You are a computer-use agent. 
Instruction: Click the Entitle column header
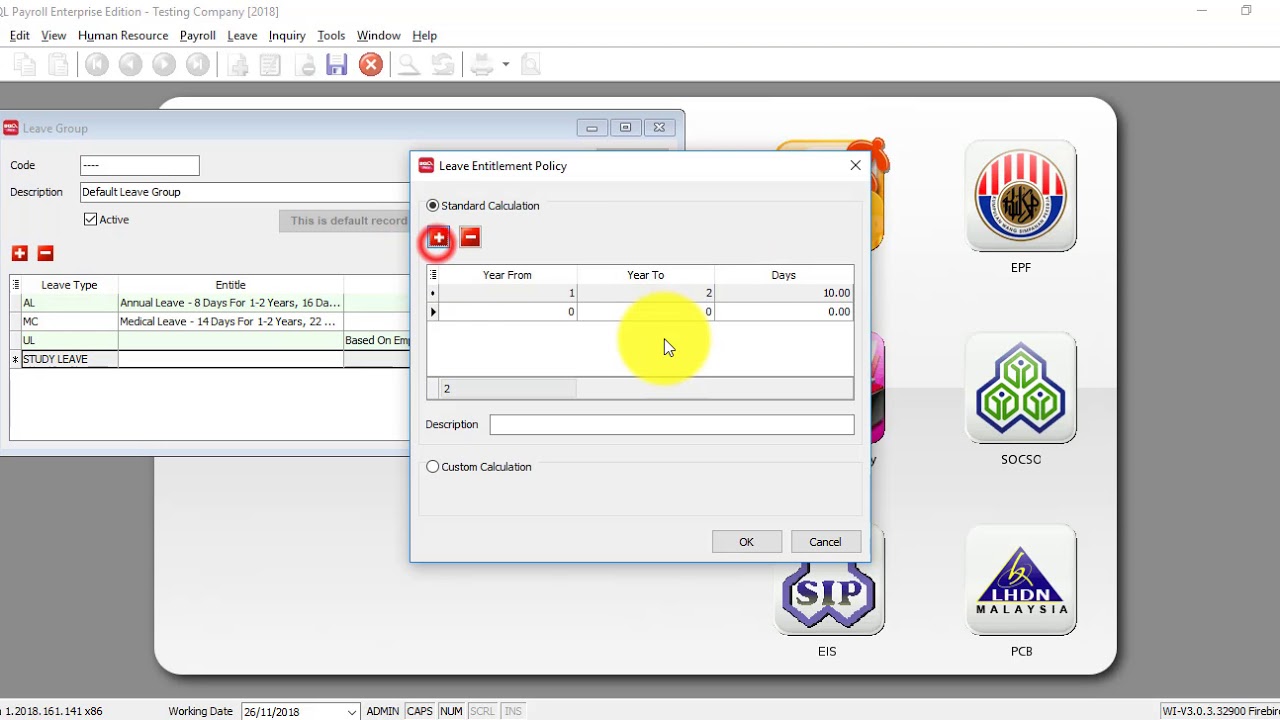(230, 285)
